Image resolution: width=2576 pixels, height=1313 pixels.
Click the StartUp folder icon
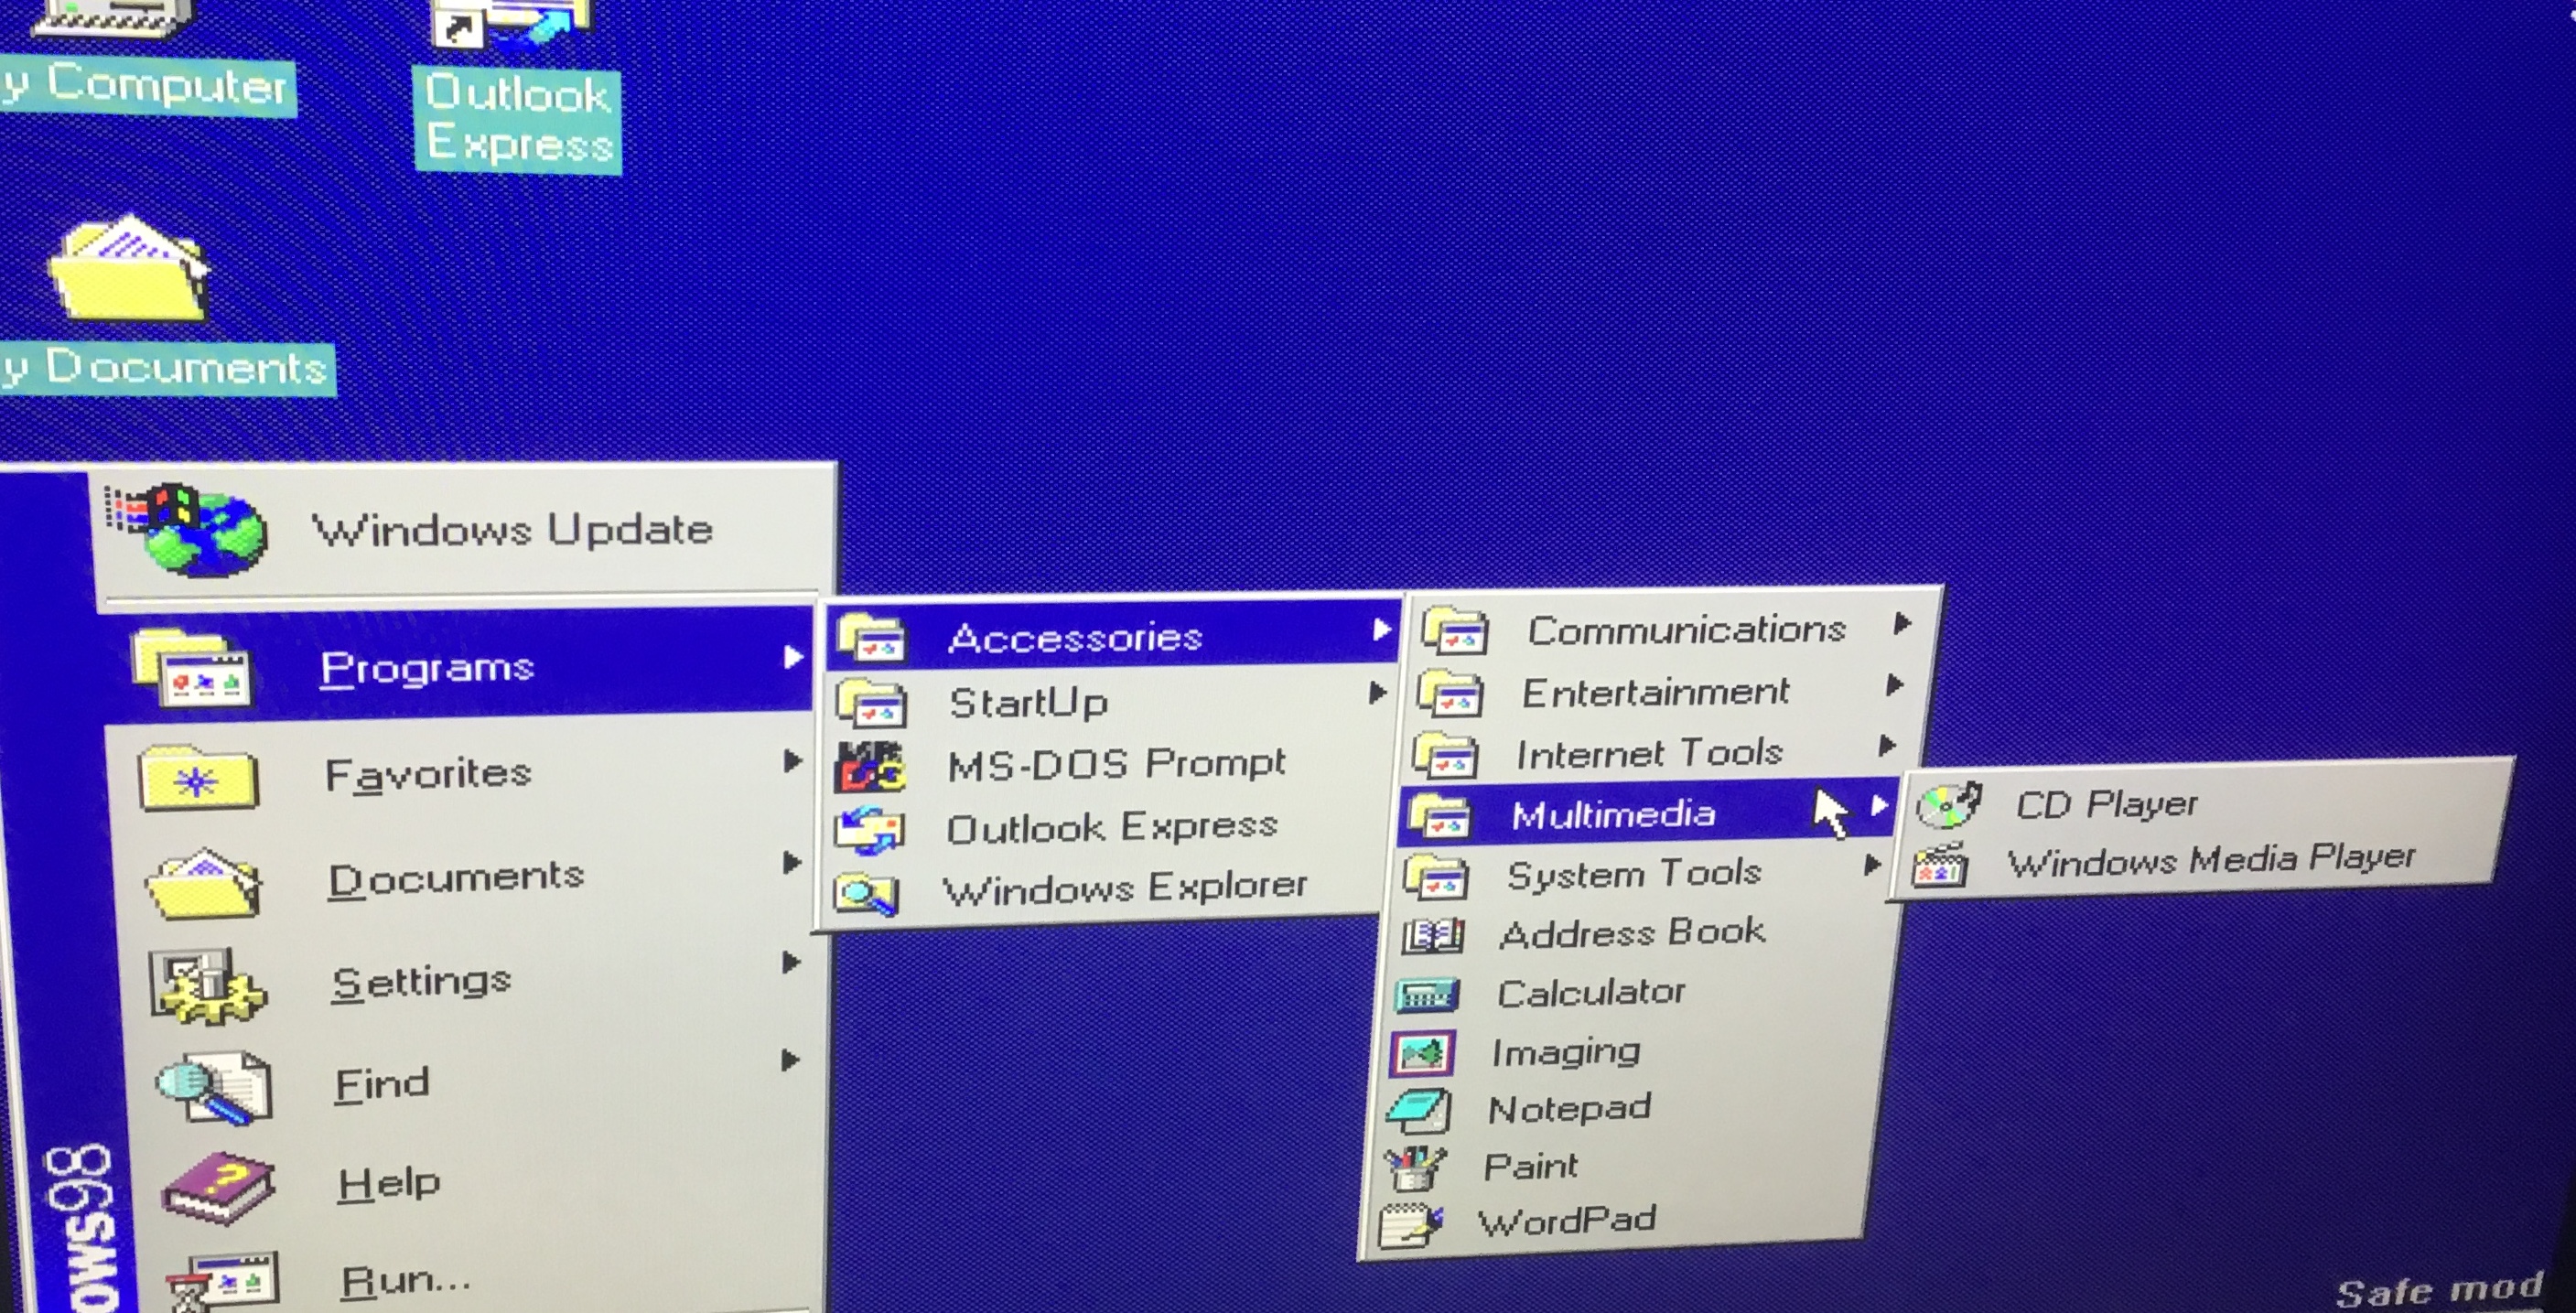[x=871, y=703]
